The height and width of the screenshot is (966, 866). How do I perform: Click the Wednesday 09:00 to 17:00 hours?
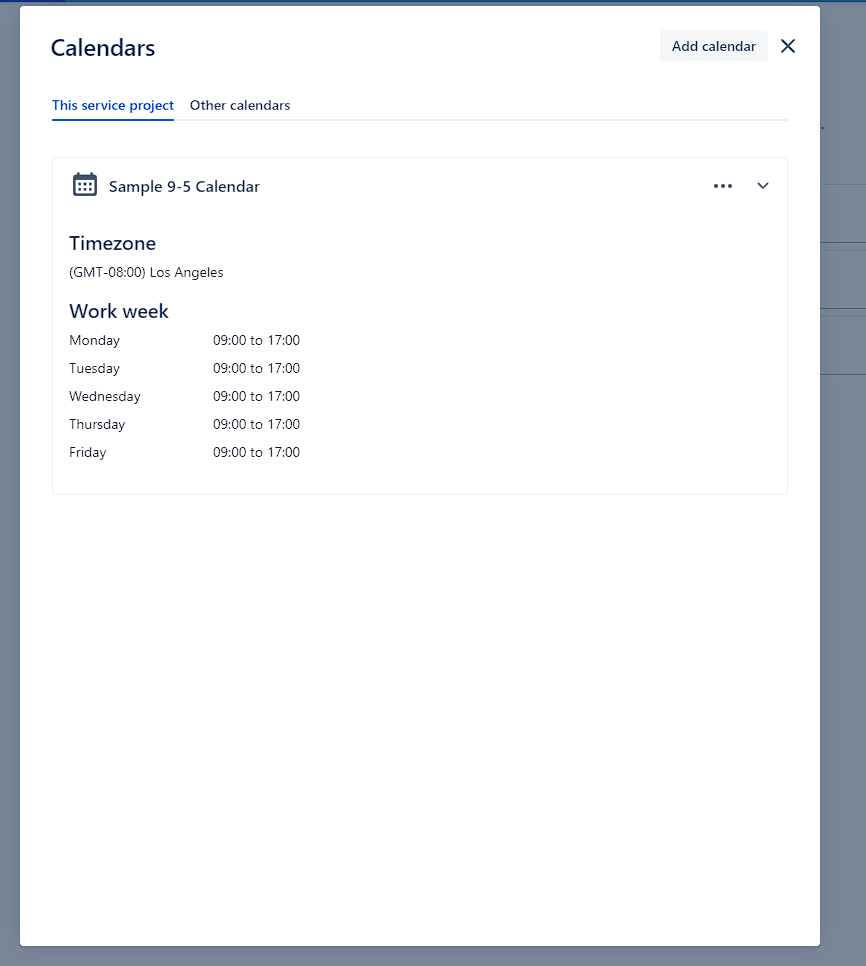(x=256, y=396)
